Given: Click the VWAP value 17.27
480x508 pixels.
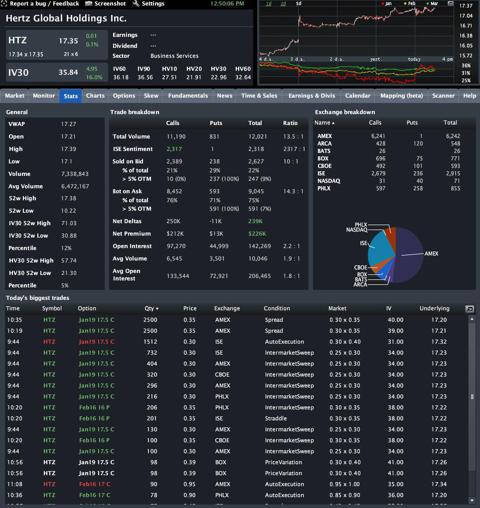Looking at the screenshot, I should (68, 124).
